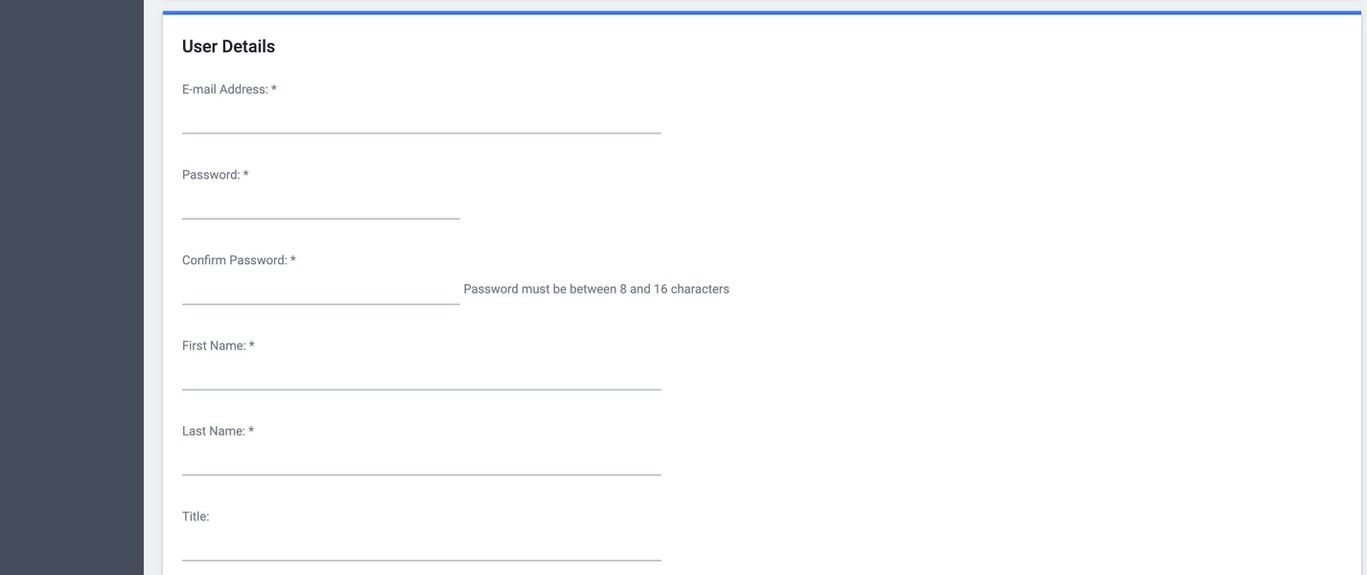Click the "Last Name:" label
Image resolution: width=1367 pixels, height=575 pixels.
pos(213,431)
